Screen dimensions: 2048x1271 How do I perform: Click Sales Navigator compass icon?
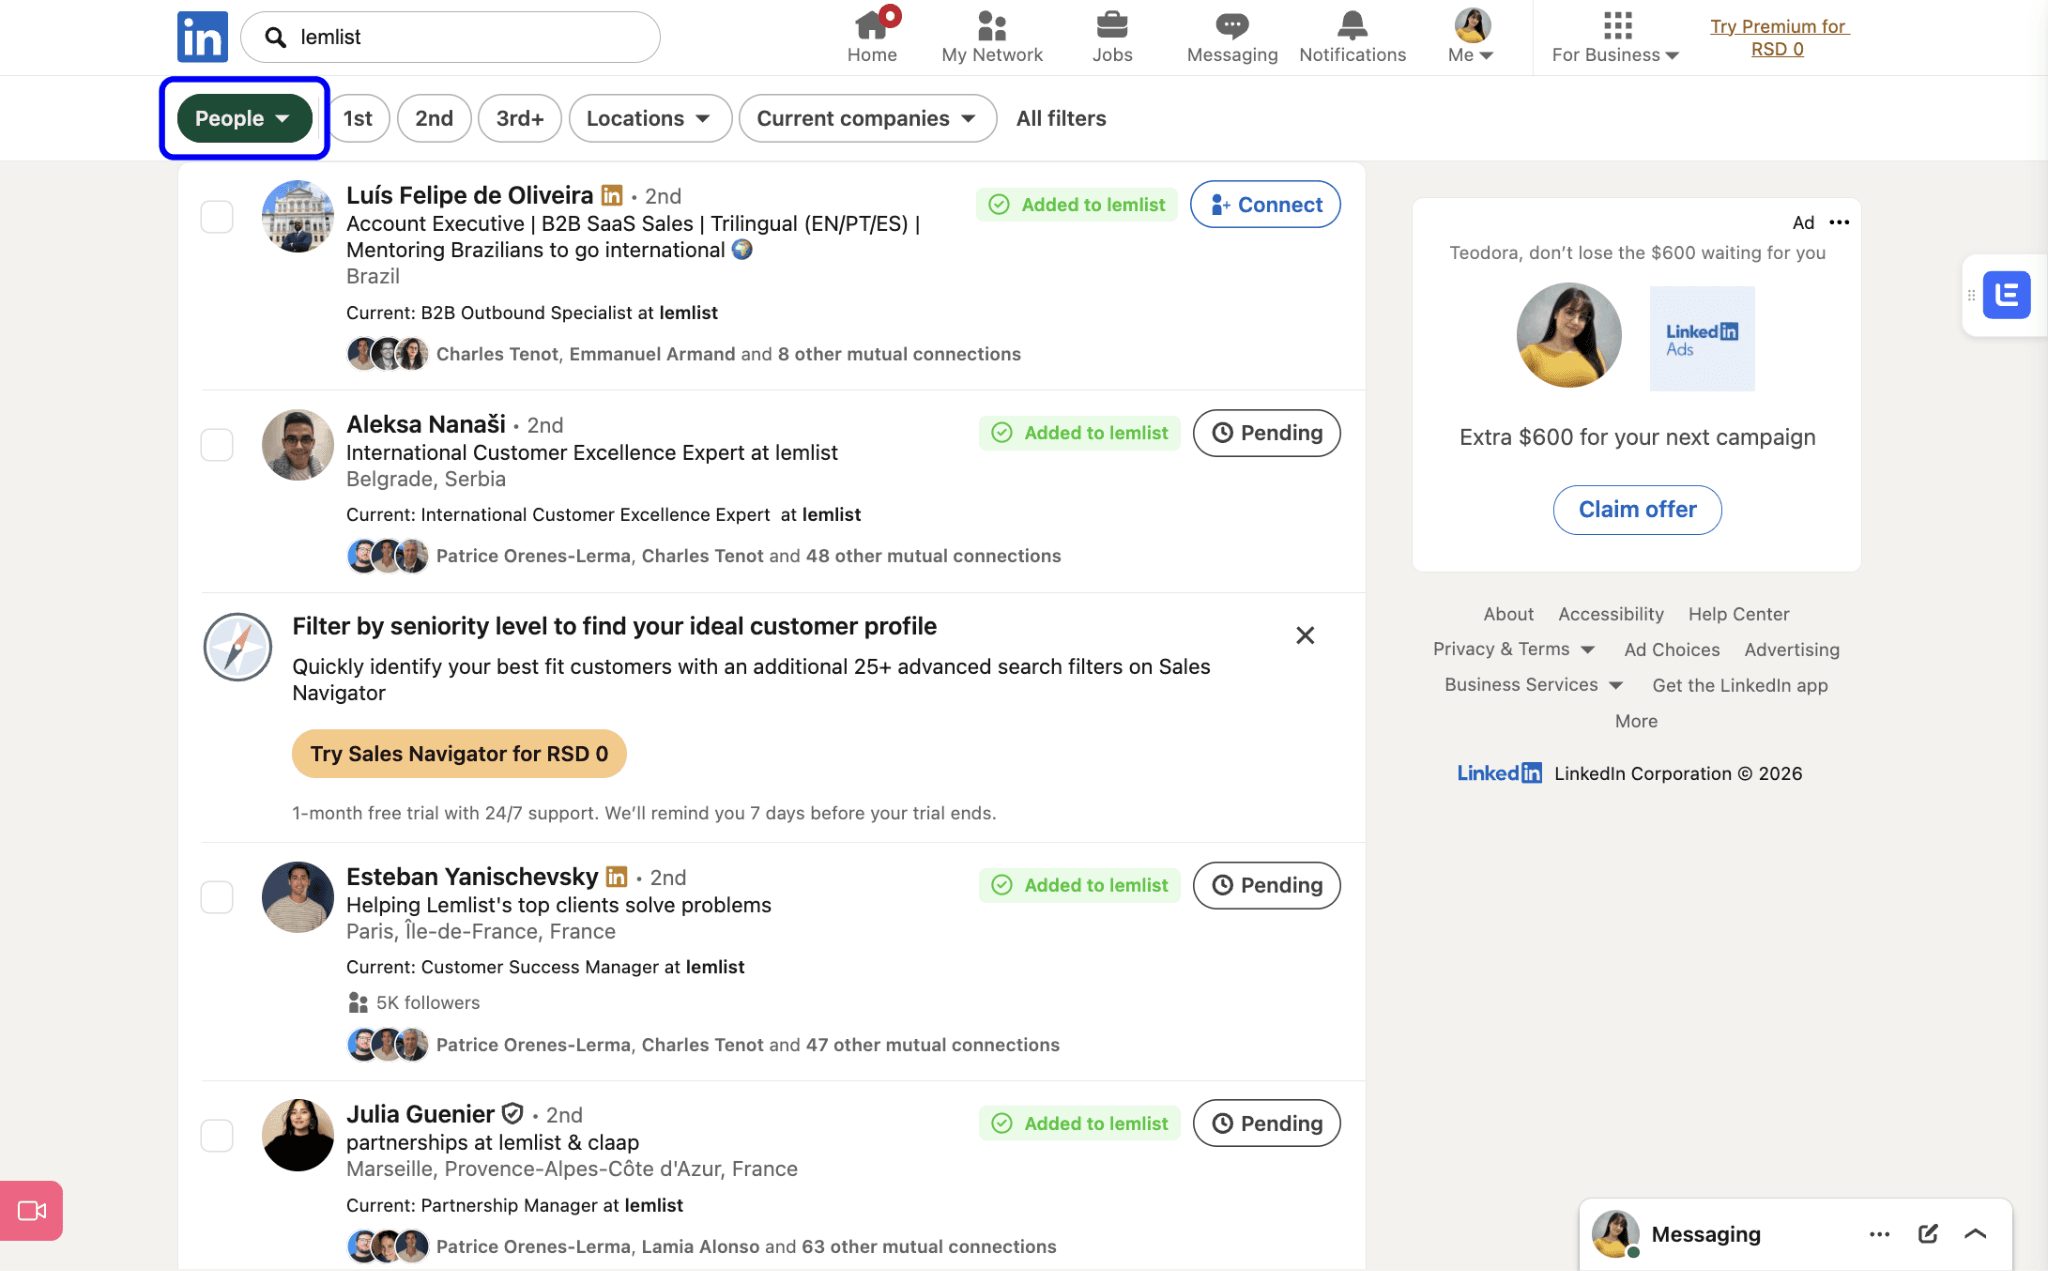237,647
